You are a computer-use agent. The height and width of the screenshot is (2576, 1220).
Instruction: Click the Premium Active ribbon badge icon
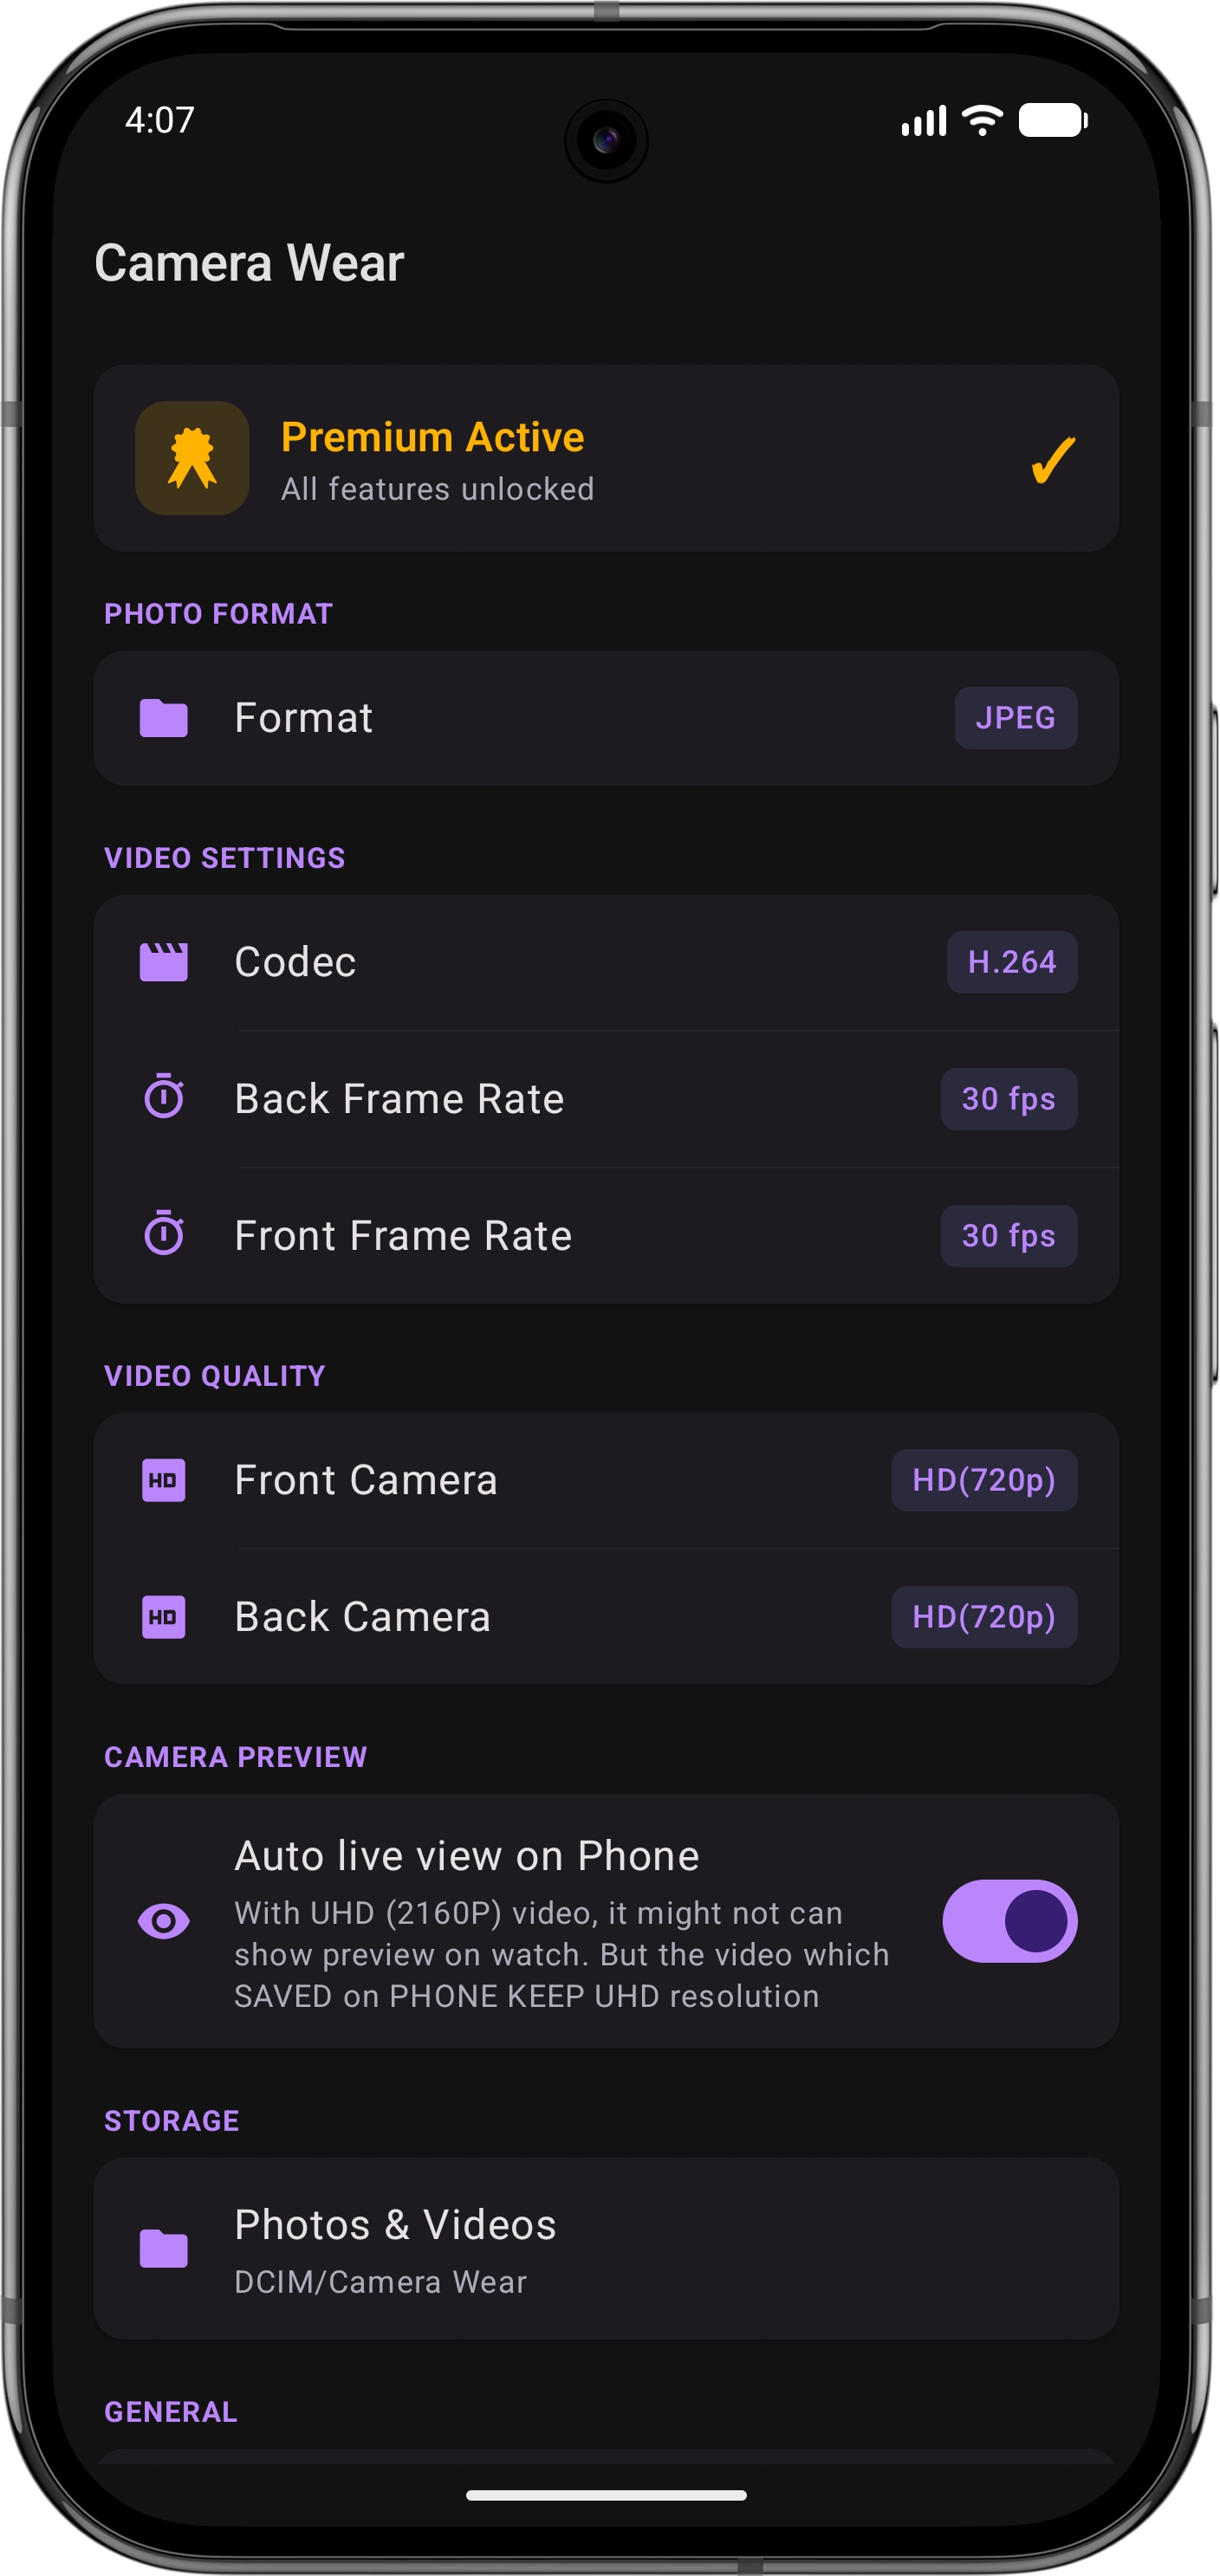[x=192, y=458]
